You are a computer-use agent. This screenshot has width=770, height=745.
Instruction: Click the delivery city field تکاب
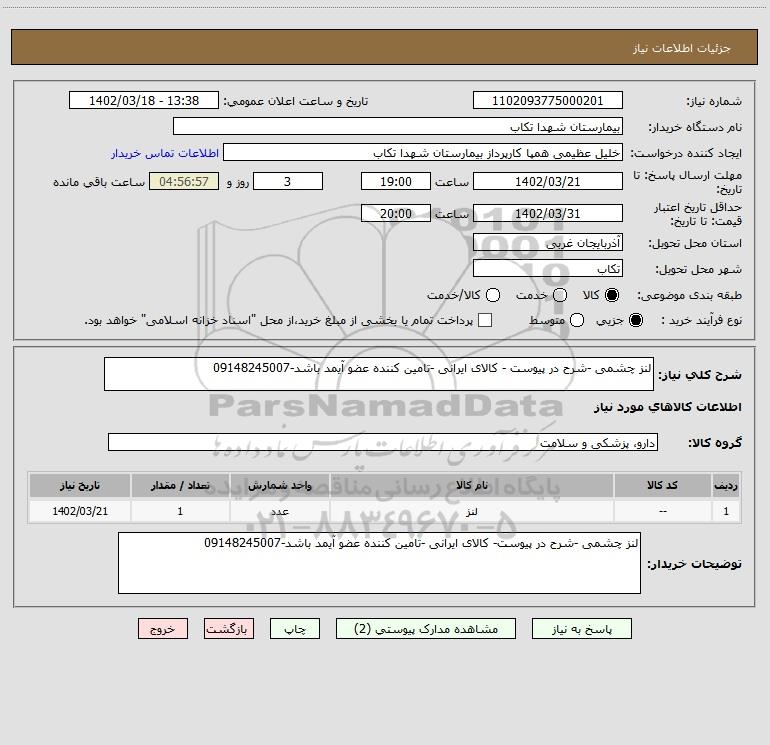point(548,269)
